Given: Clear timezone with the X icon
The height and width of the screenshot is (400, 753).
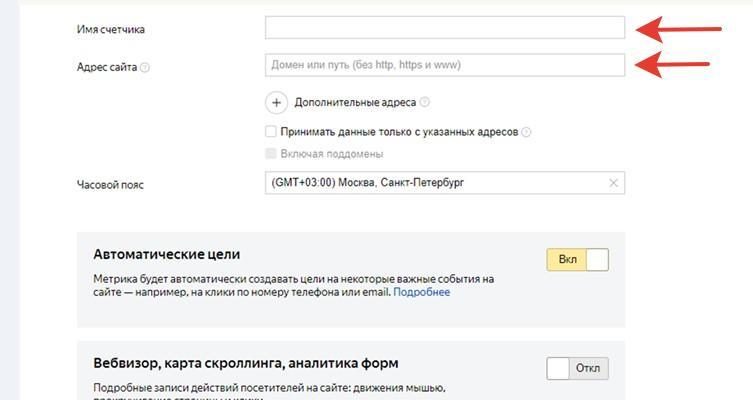Looking at the screenshot, I should (x=614, y=183).
